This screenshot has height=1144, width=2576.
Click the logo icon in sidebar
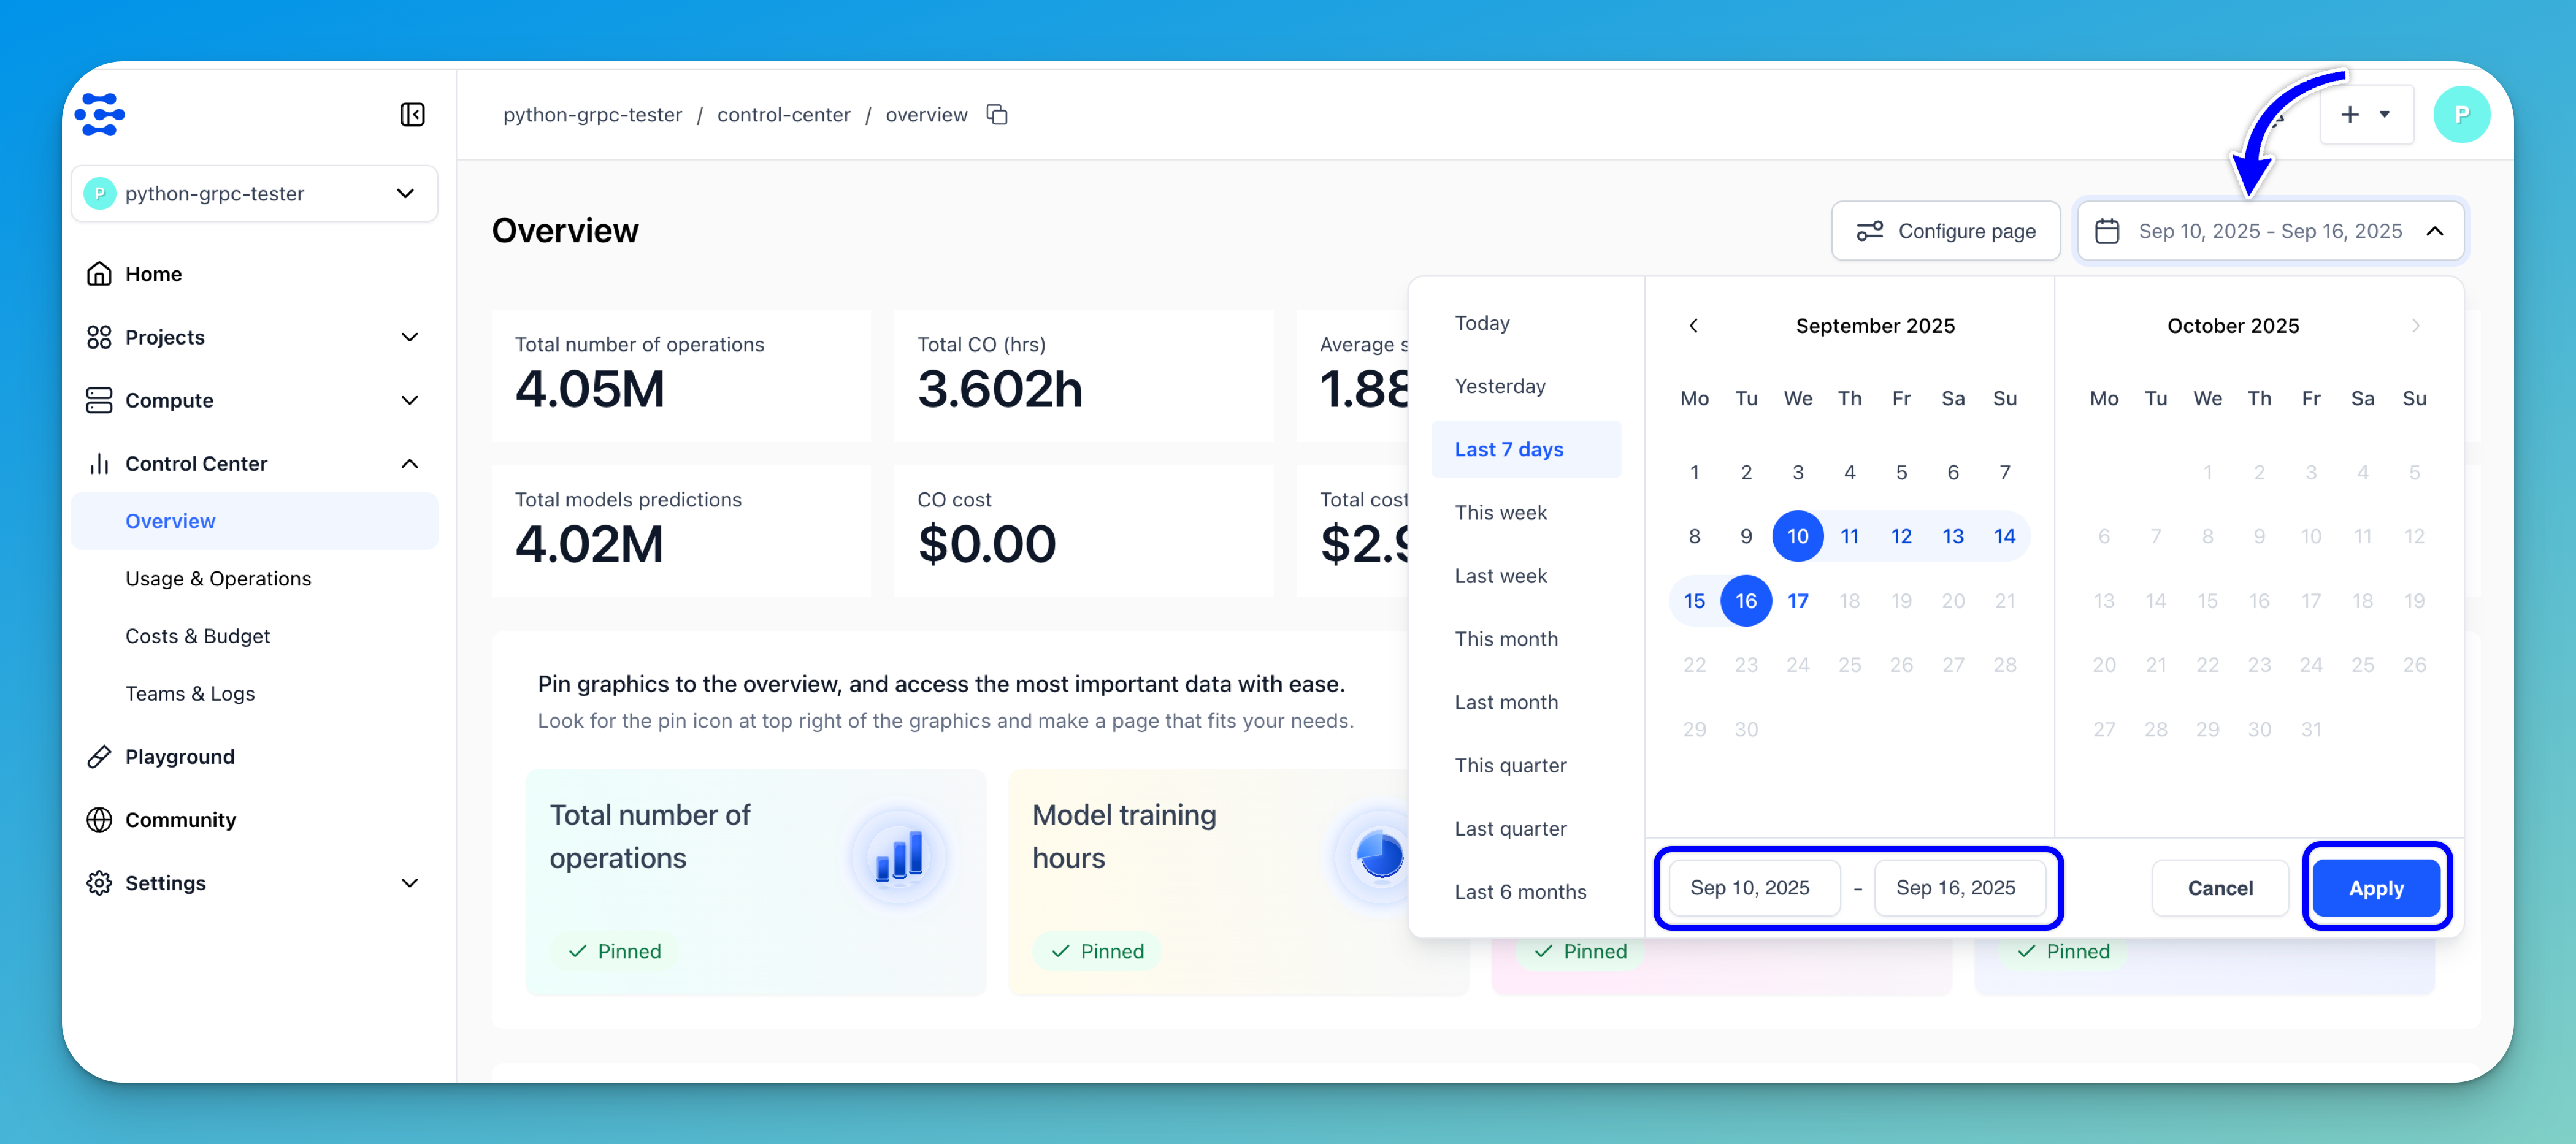pos(100,115)
